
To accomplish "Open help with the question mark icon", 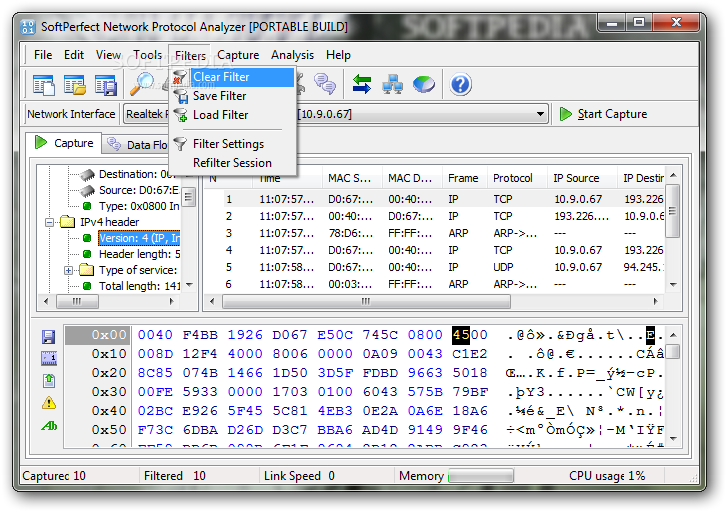I will pos(460,84).
